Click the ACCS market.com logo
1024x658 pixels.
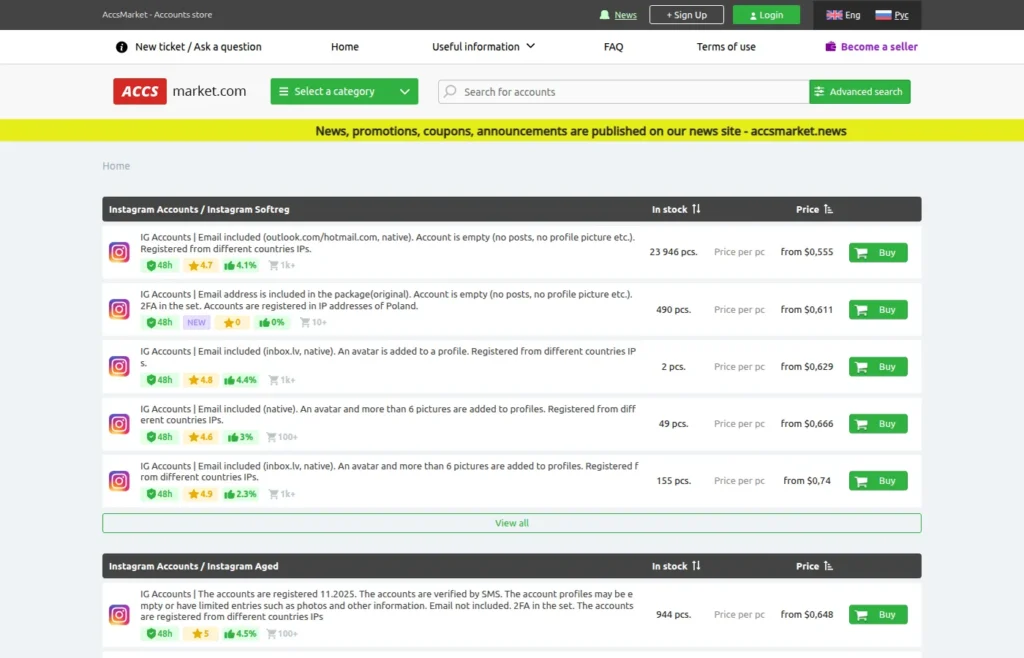(180, 91)
